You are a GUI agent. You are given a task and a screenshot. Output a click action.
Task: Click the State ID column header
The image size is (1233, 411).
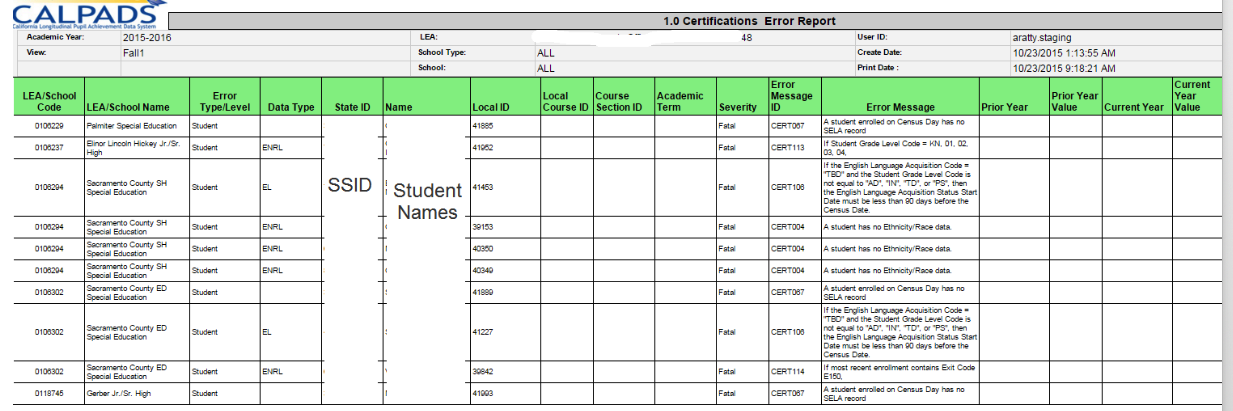click(x=352, y=107)
